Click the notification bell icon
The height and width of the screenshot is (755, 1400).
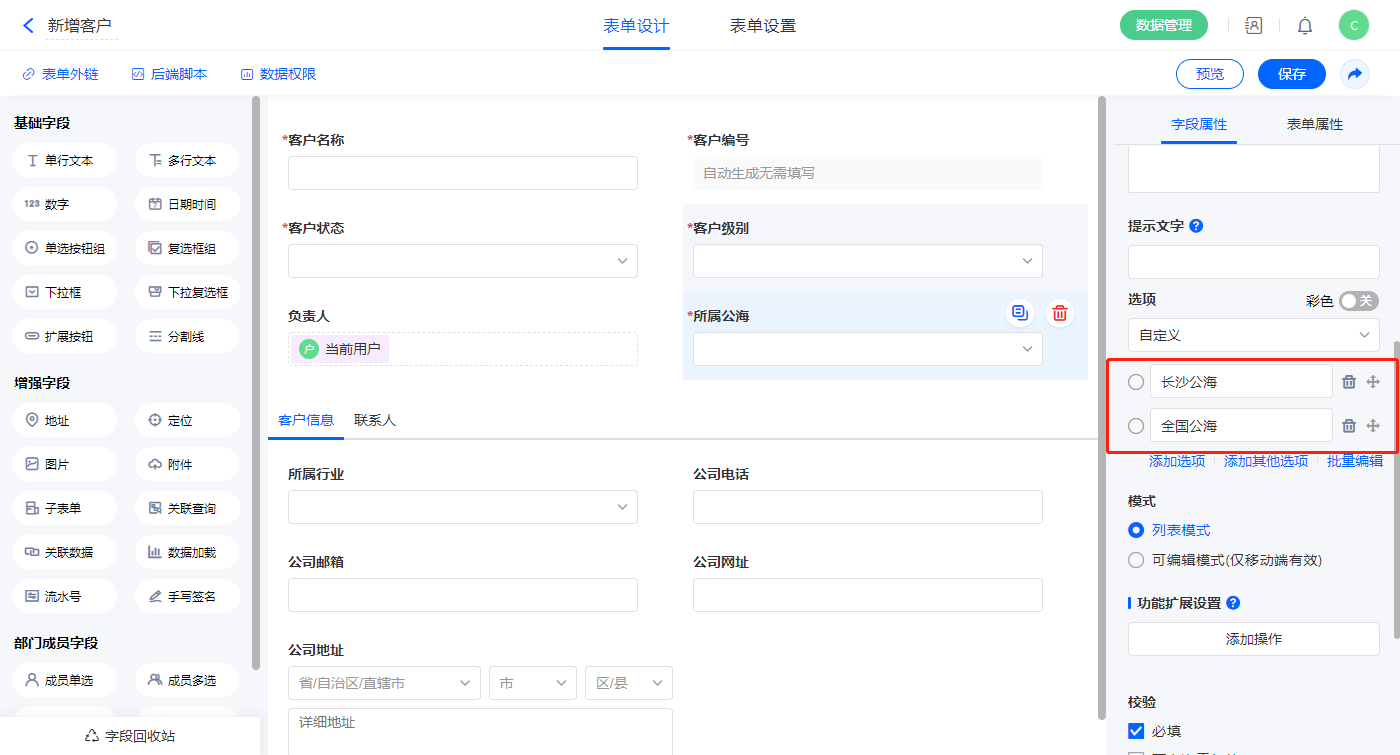[x=1305, y=26]
